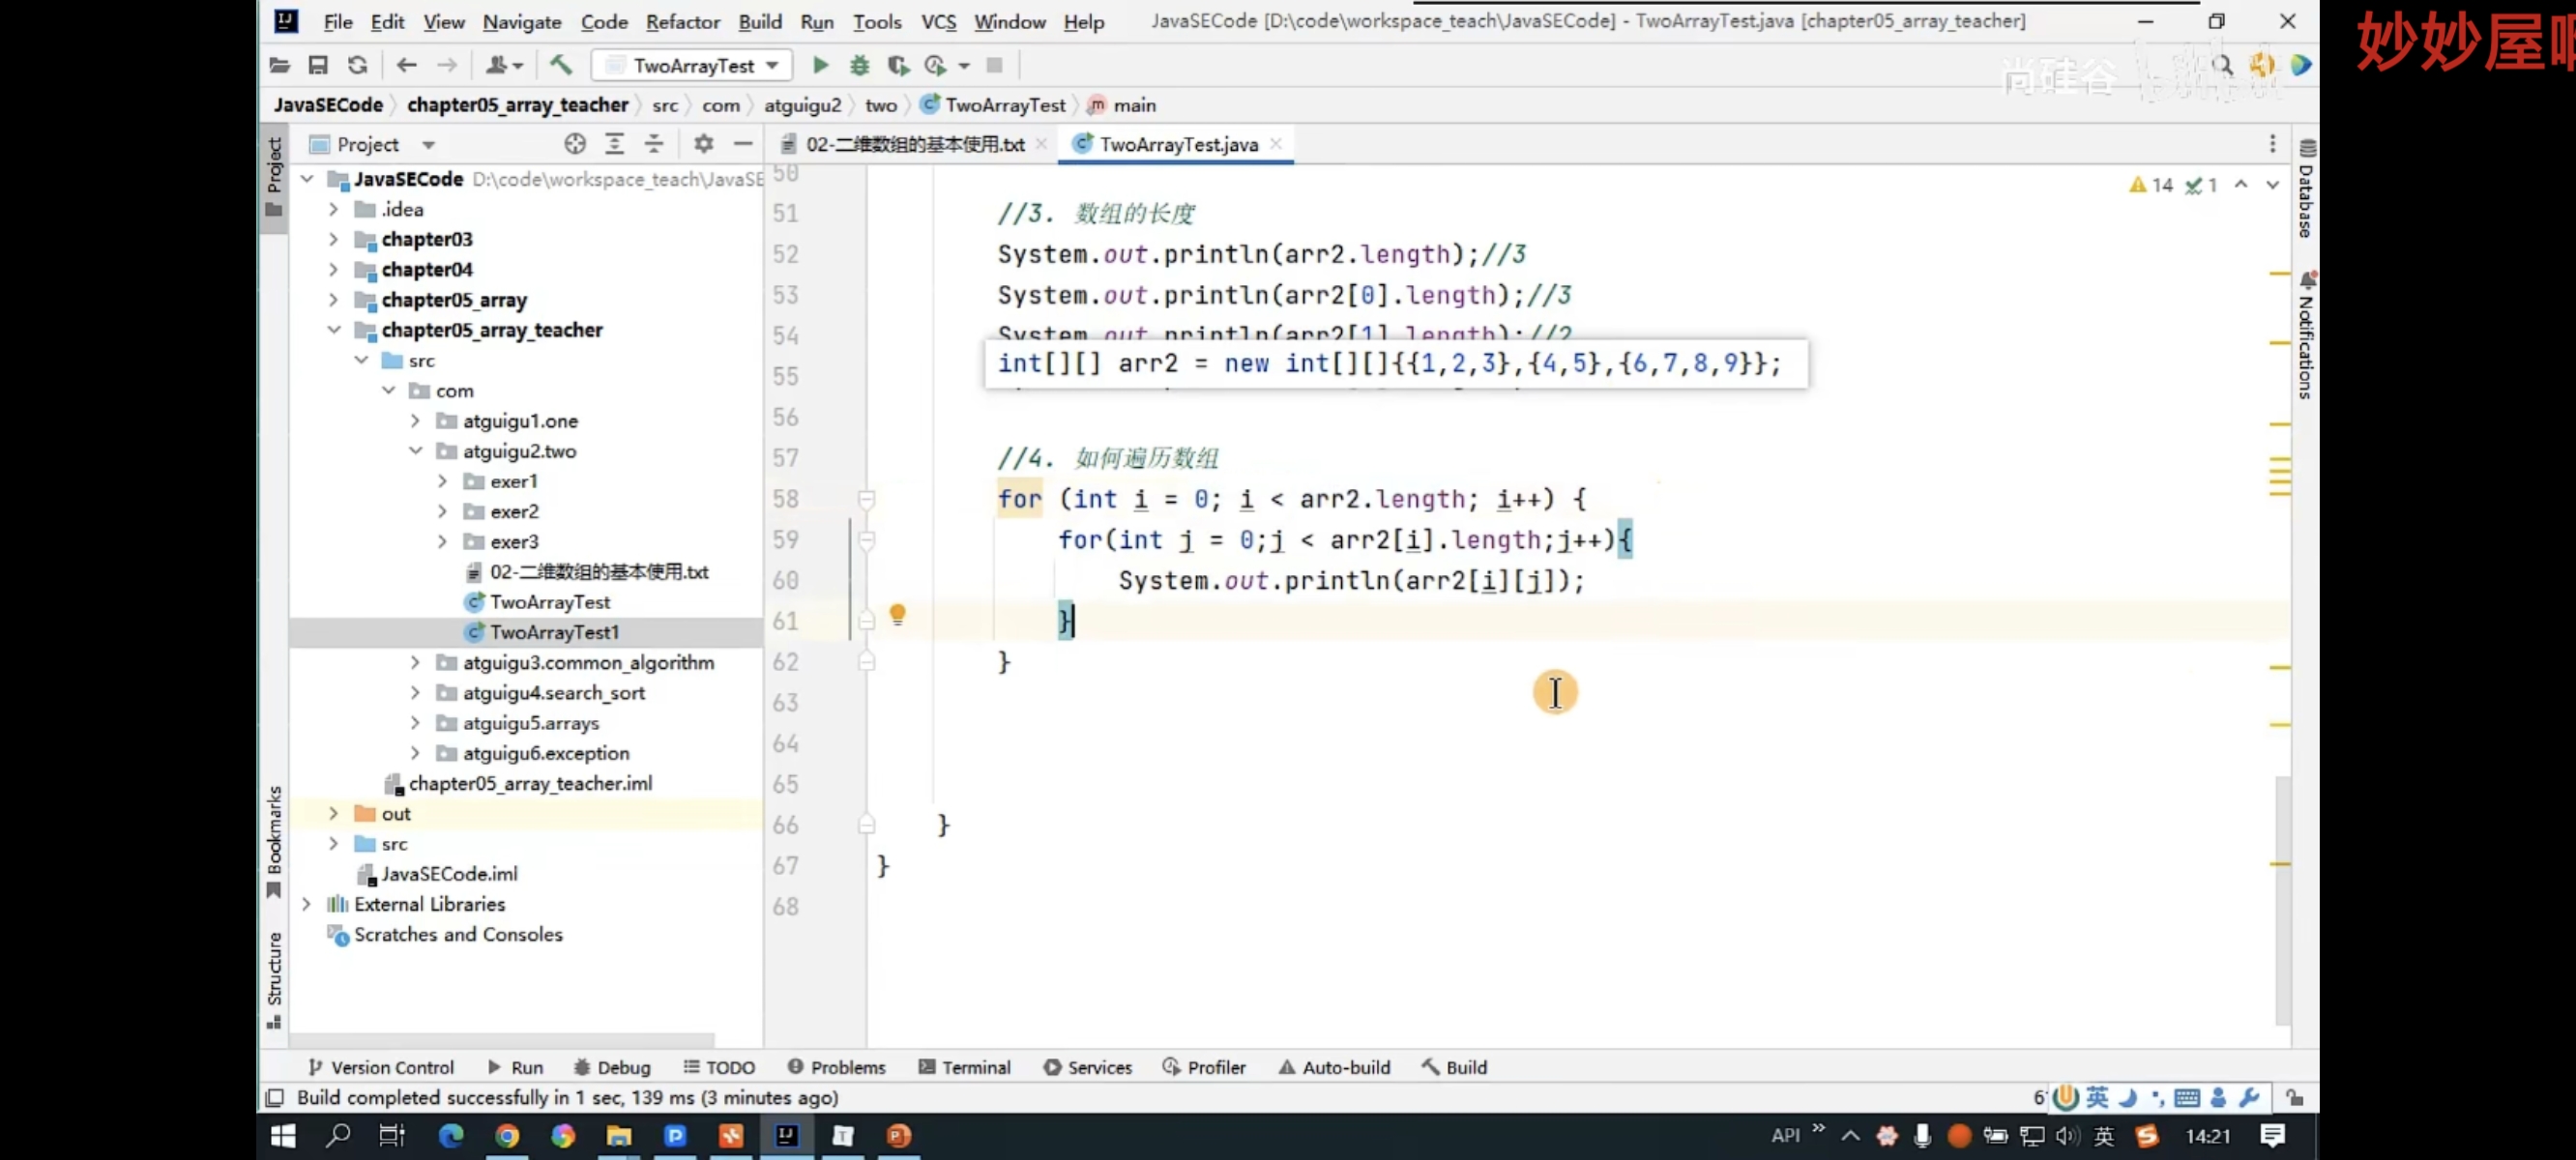Toggle Project tool window sidebar button
Image resolution: width=2576 pixels, height=1160 pixels.
pyautogui.click(x=274, y=176)
